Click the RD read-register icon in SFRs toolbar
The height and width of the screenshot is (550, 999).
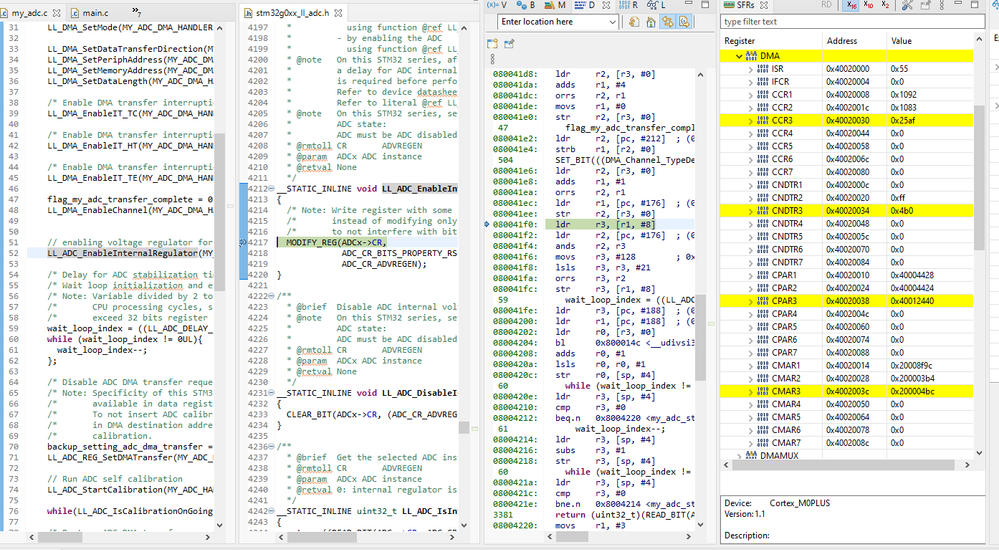tap(826, 5)
